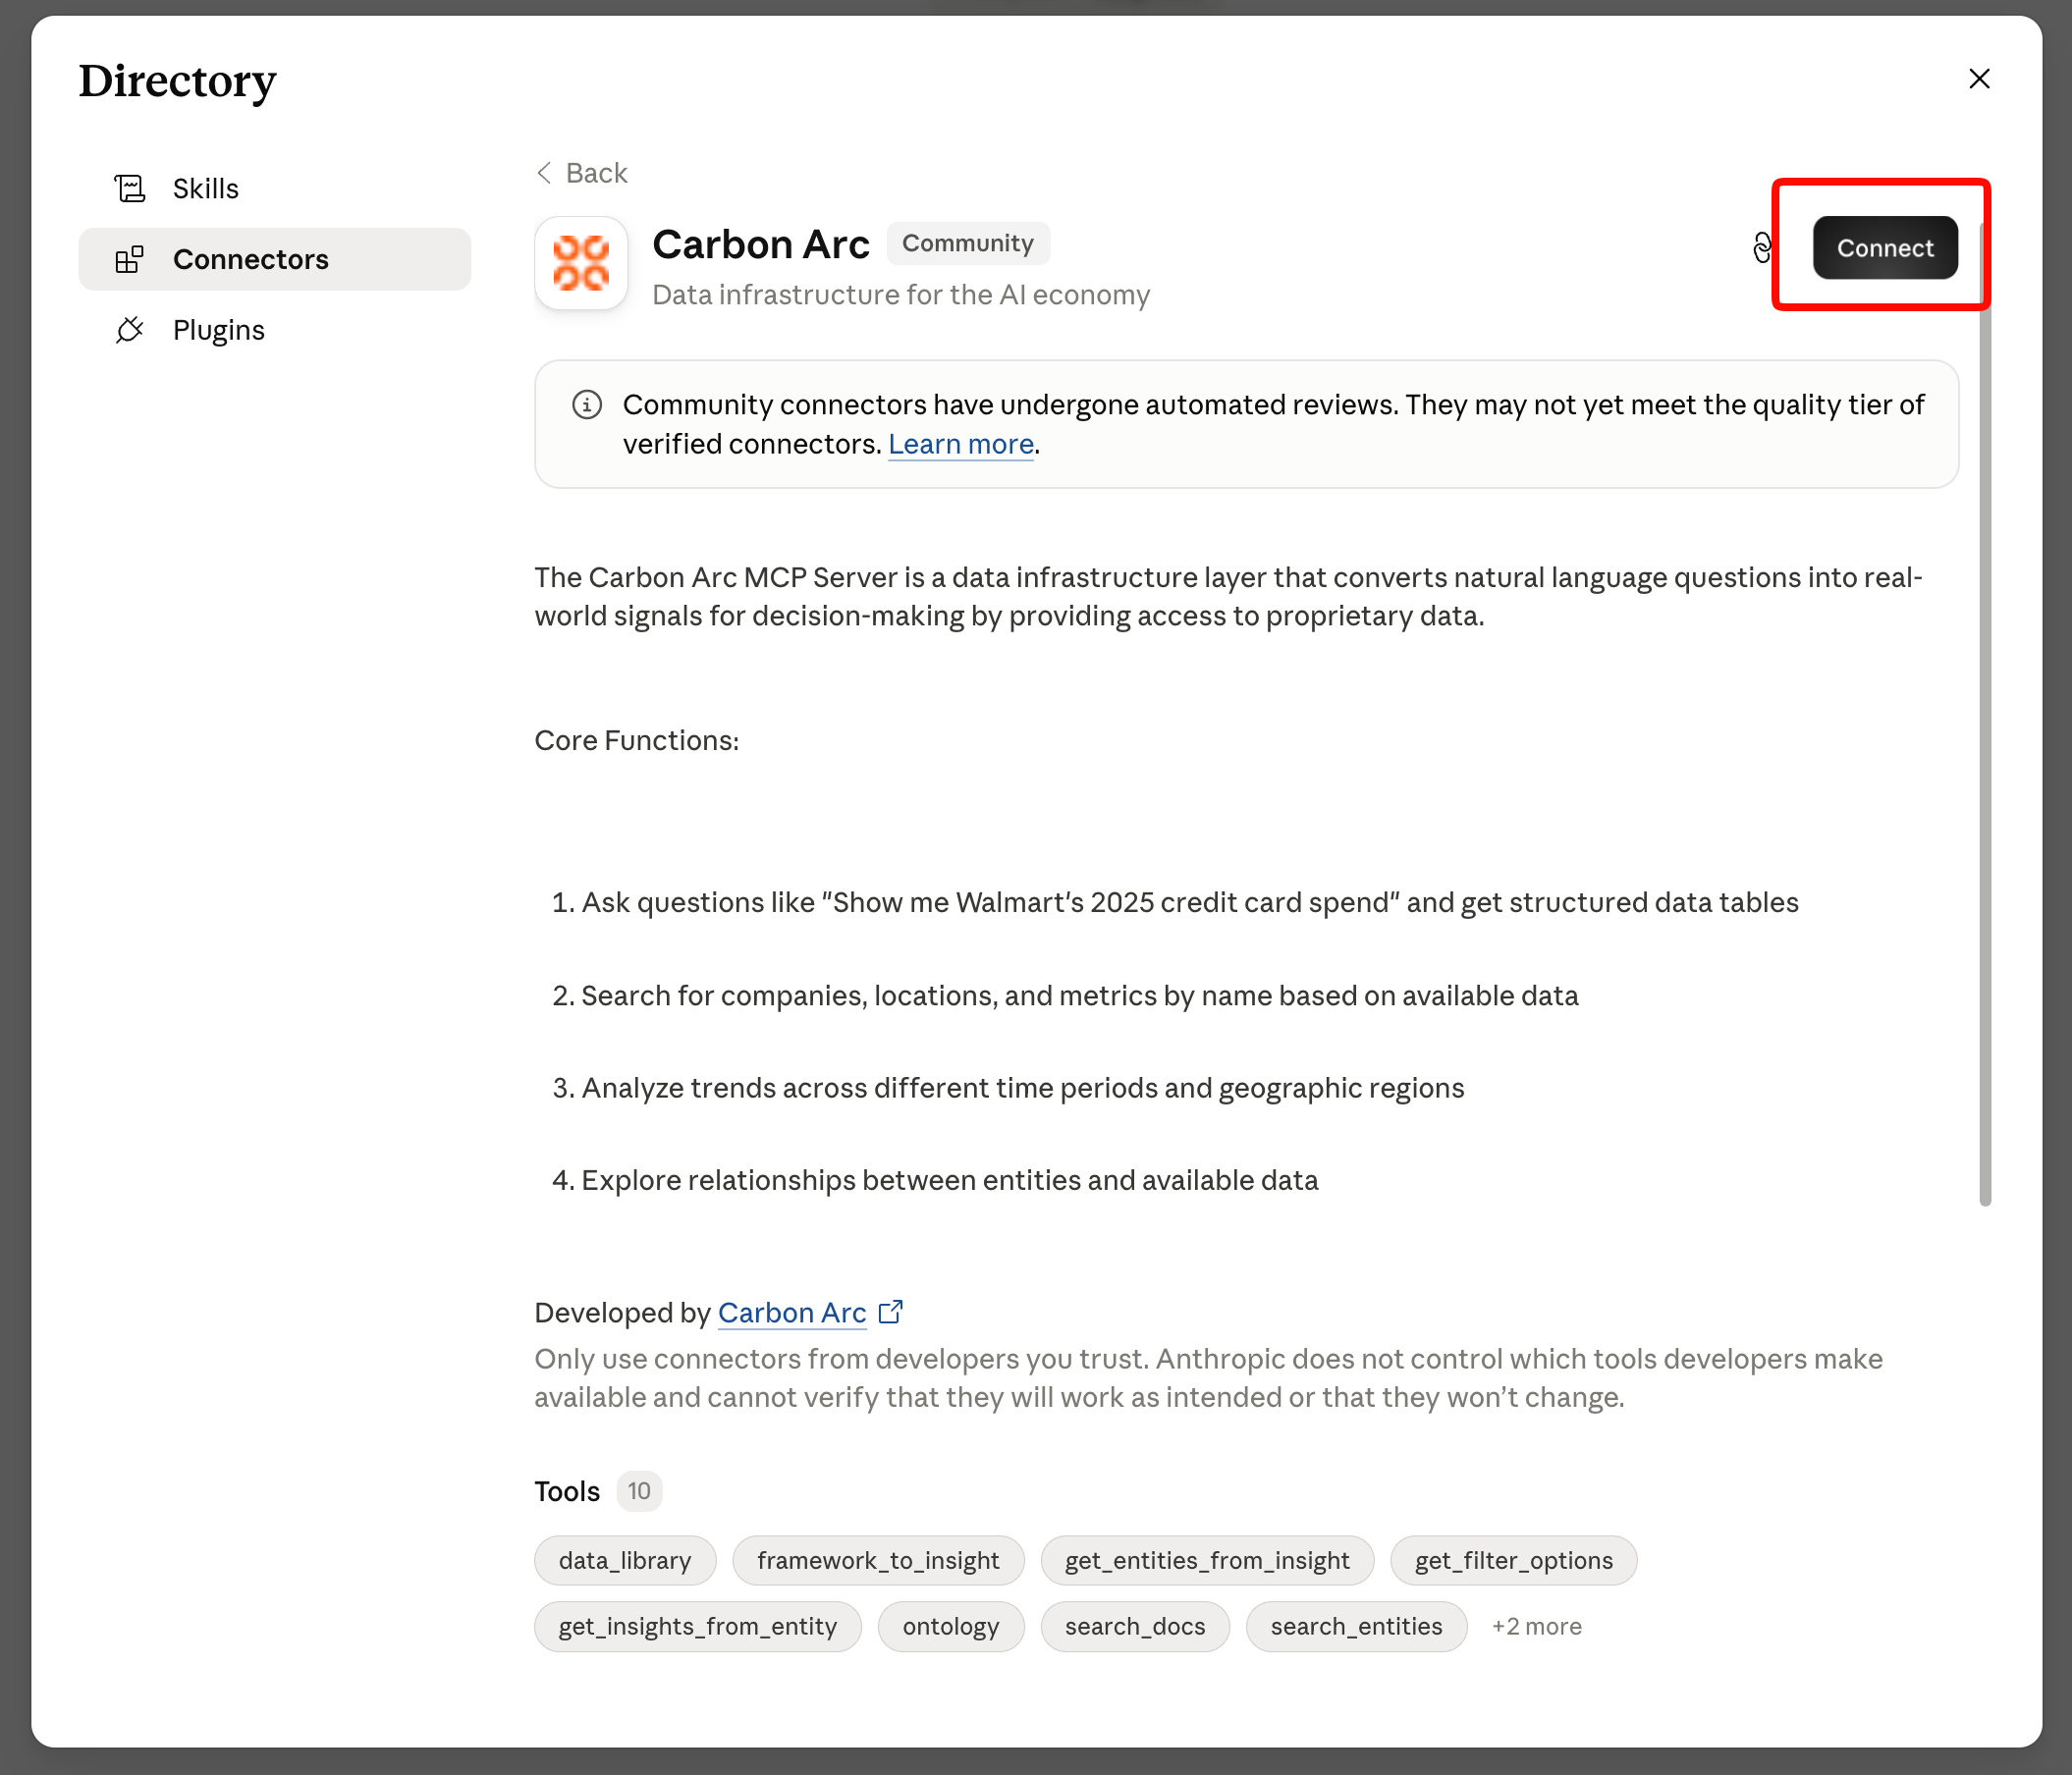2072x1775 pixels.
Task: Click 'Data infrastructure for the AI economy' subtitle
Action: [x=901, y=295]
